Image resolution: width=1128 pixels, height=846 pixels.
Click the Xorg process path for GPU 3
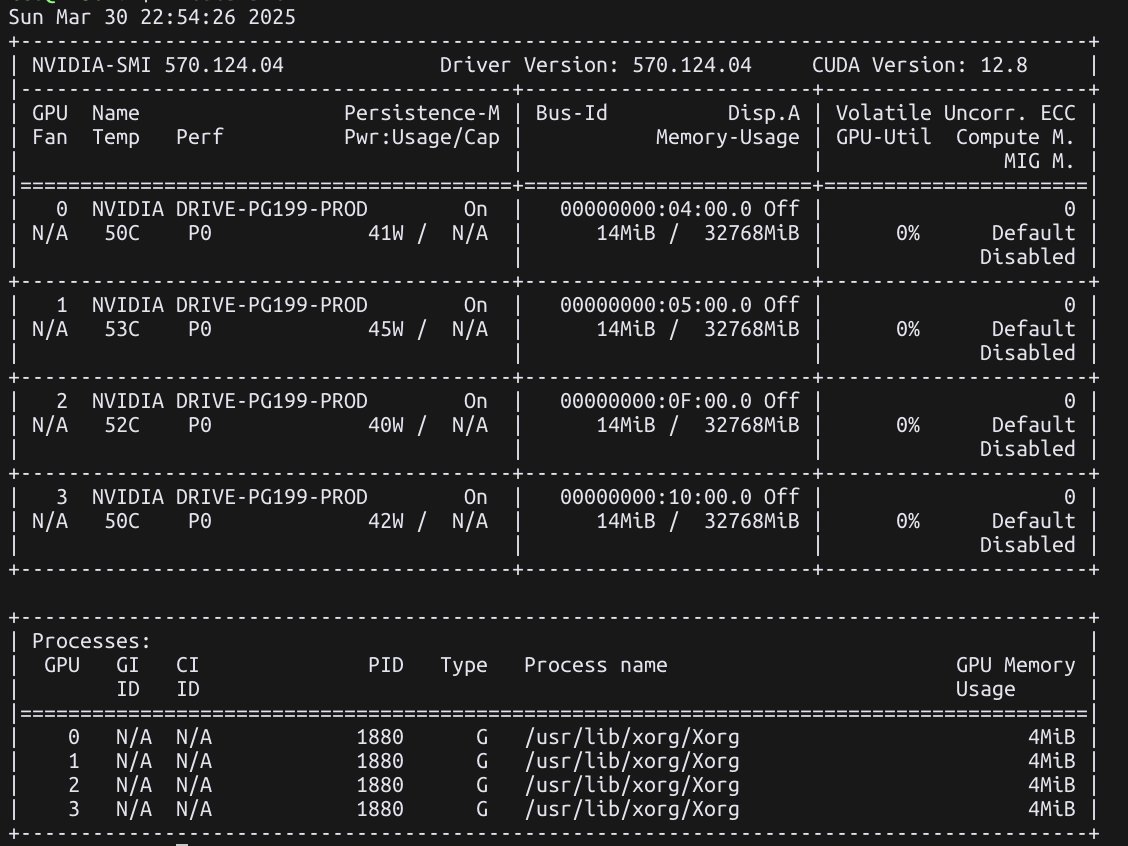pos(632,809)
